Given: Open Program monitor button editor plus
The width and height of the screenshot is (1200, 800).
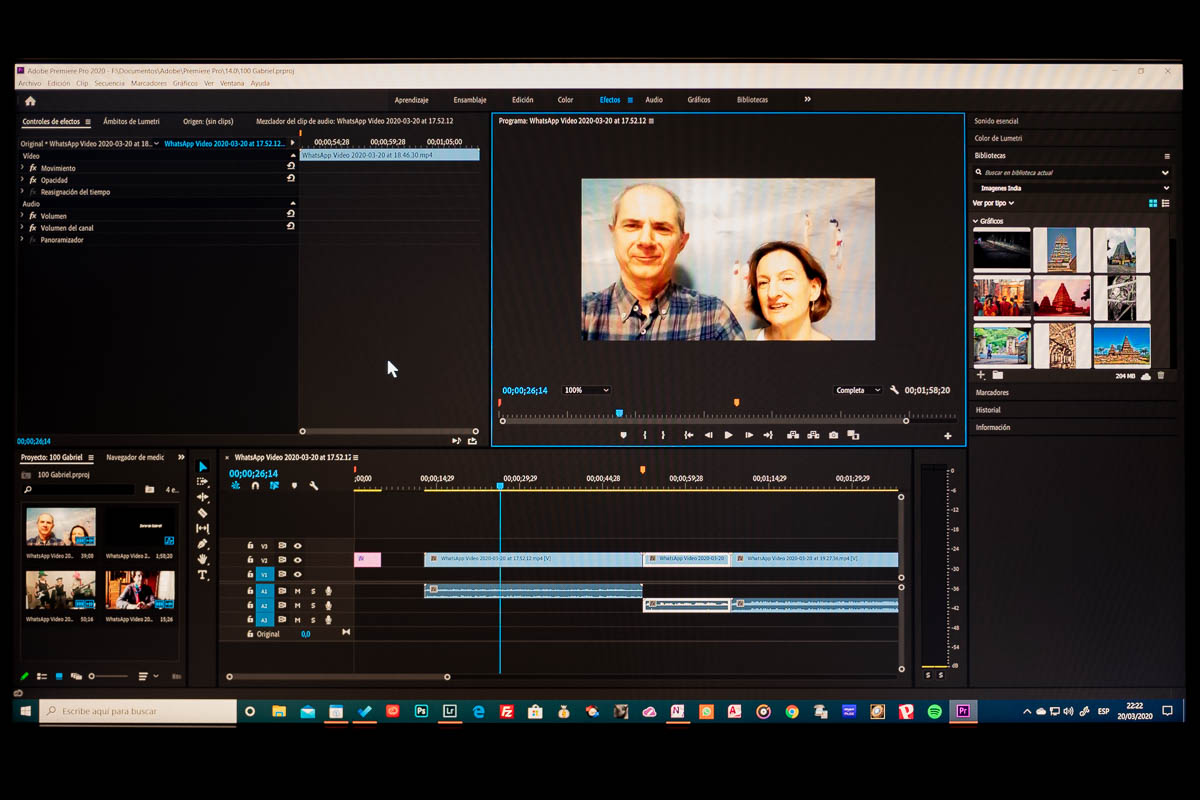Looking at the screenshot, I should point(948,436).
